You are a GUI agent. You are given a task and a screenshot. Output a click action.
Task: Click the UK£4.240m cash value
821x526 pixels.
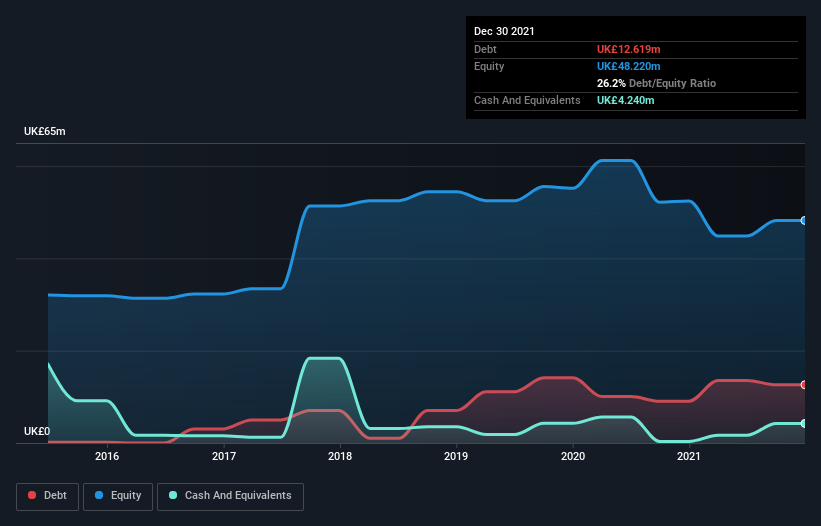click(626, 100)
